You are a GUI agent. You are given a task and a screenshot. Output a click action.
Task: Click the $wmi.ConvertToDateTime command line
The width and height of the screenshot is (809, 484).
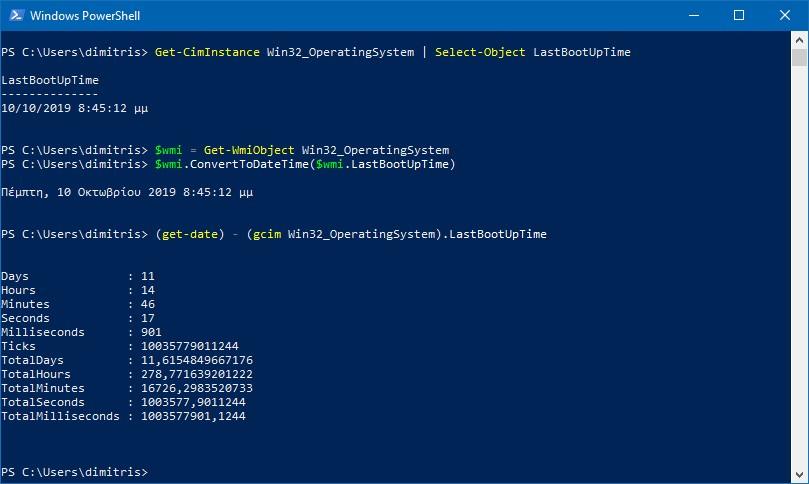click(305, 164)
